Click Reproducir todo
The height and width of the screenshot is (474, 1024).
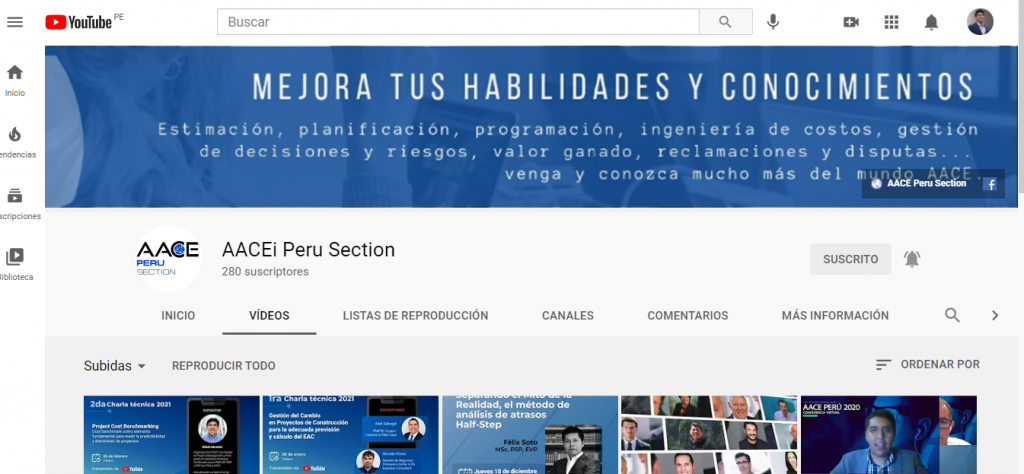click(x=223, y=366)
